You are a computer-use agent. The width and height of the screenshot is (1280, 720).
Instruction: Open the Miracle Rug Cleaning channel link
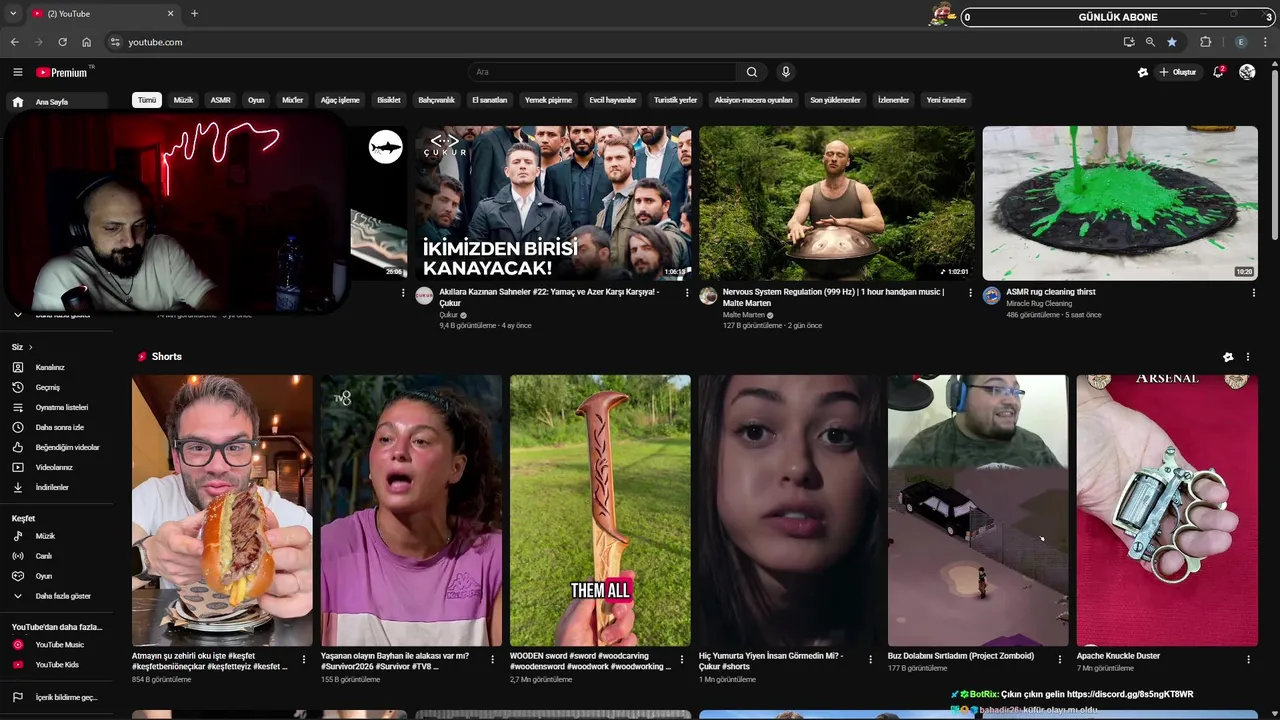coord(1039,303)
